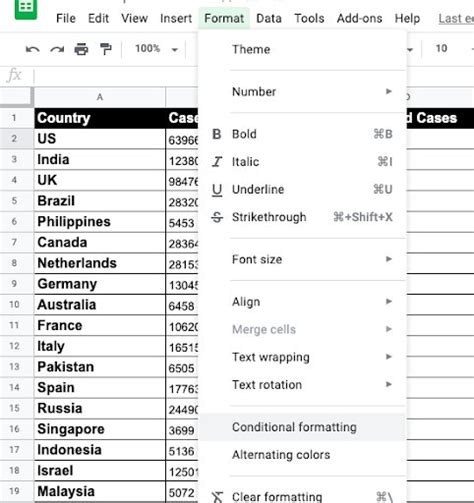Apply Bold from the Format menu
474x503 pixels.
click(302, 134)
